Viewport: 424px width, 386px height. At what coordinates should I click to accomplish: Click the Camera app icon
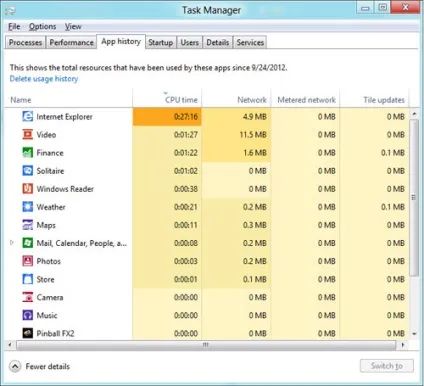[x=28, y=297]
